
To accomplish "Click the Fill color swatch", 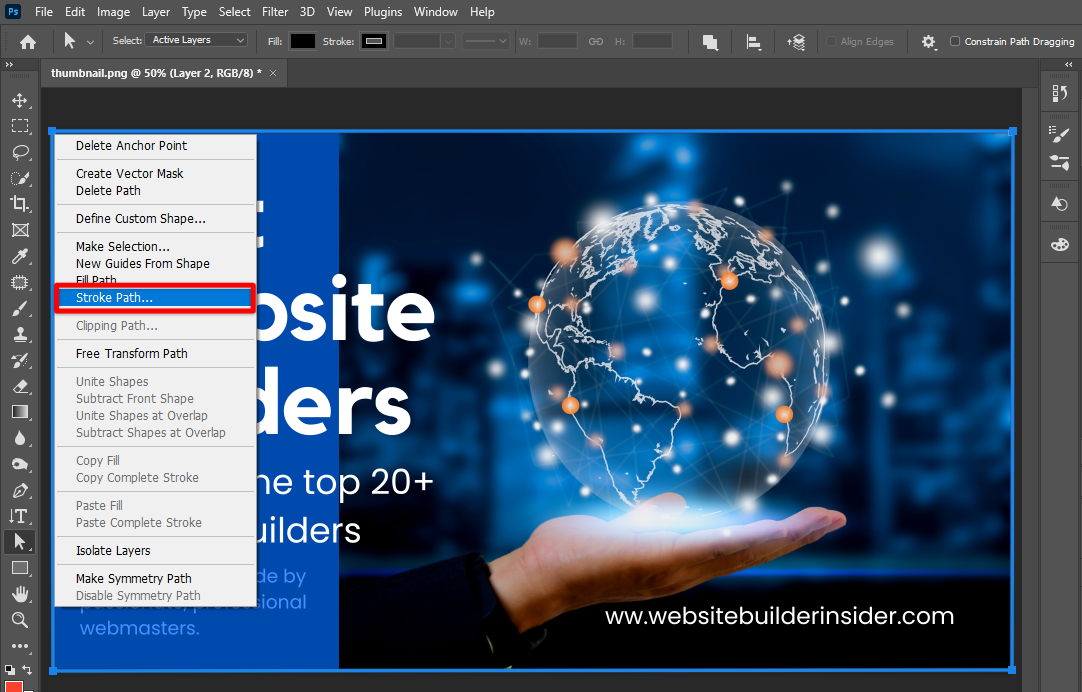I will click(303, 41).
